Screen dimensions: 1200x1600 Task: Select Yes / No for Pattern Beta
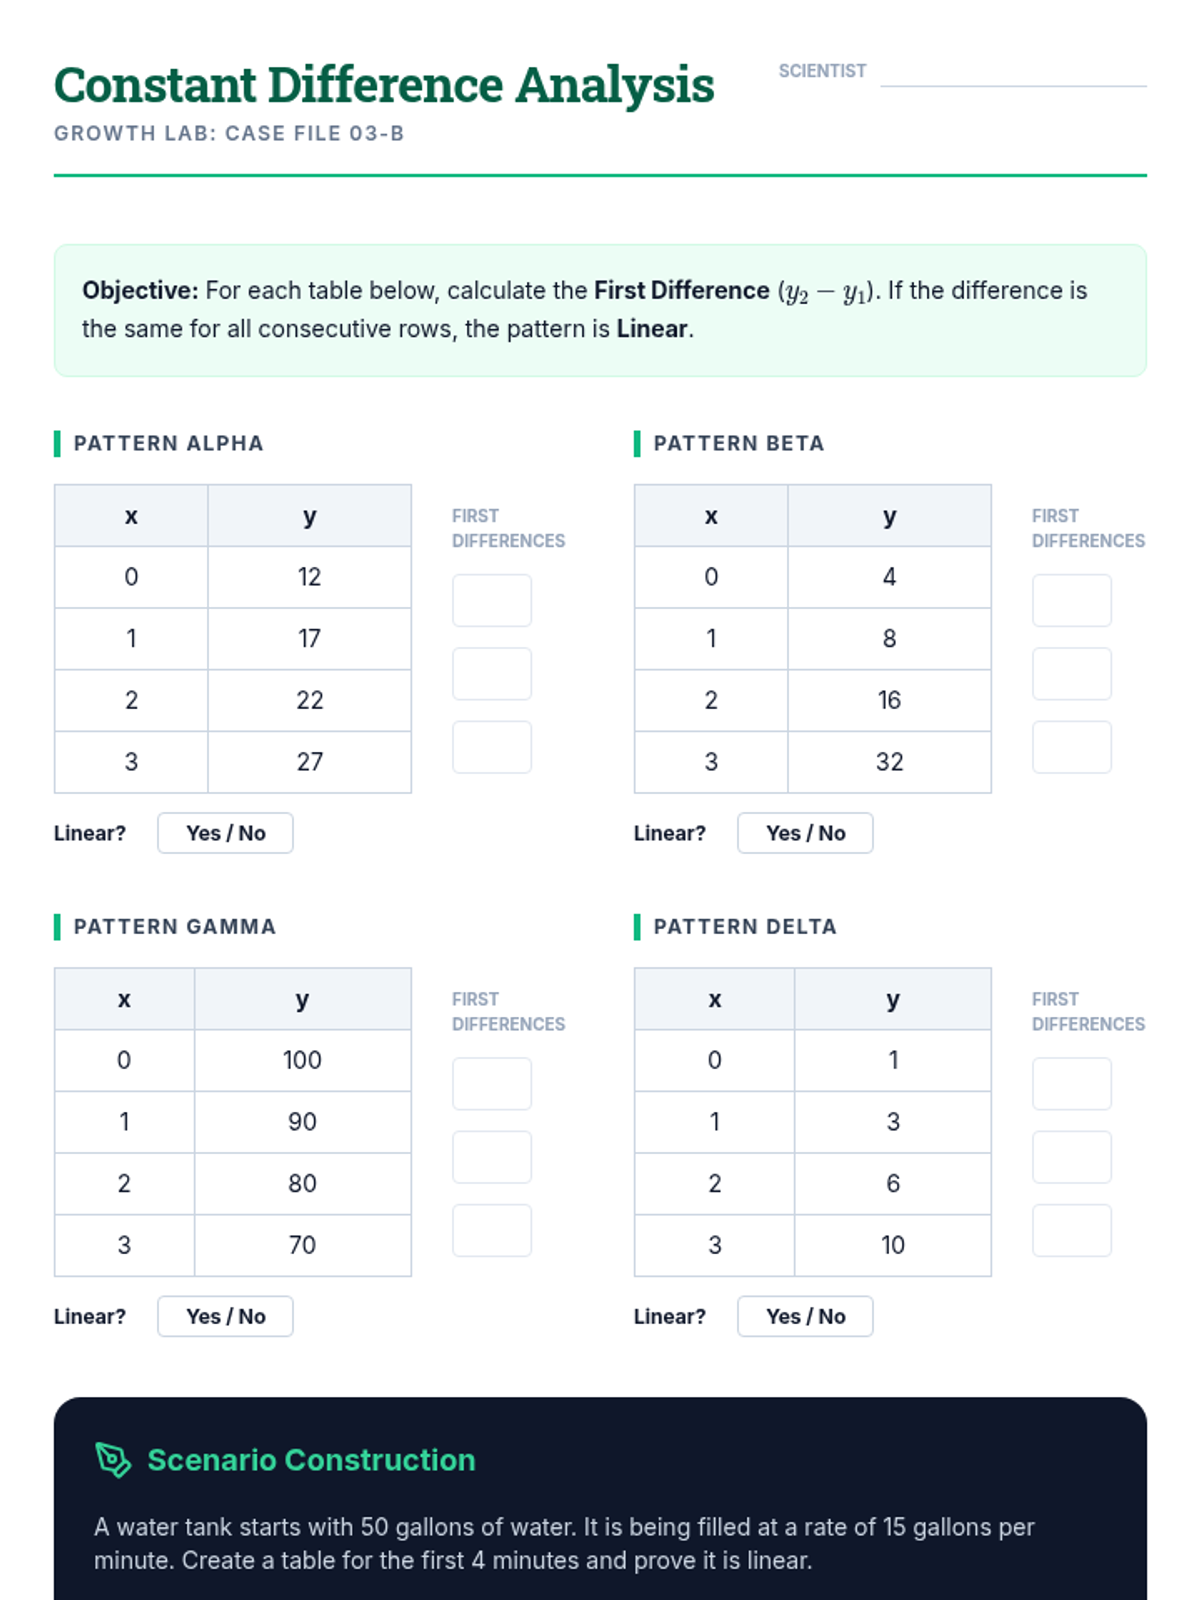click(805, 833)
